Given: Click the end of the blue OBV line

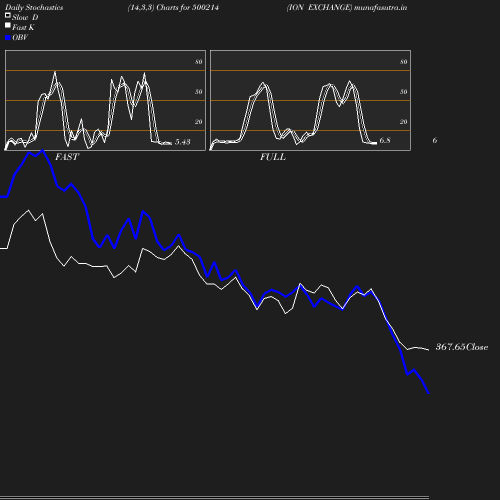Looking at the screenshot, I should 428,393.
